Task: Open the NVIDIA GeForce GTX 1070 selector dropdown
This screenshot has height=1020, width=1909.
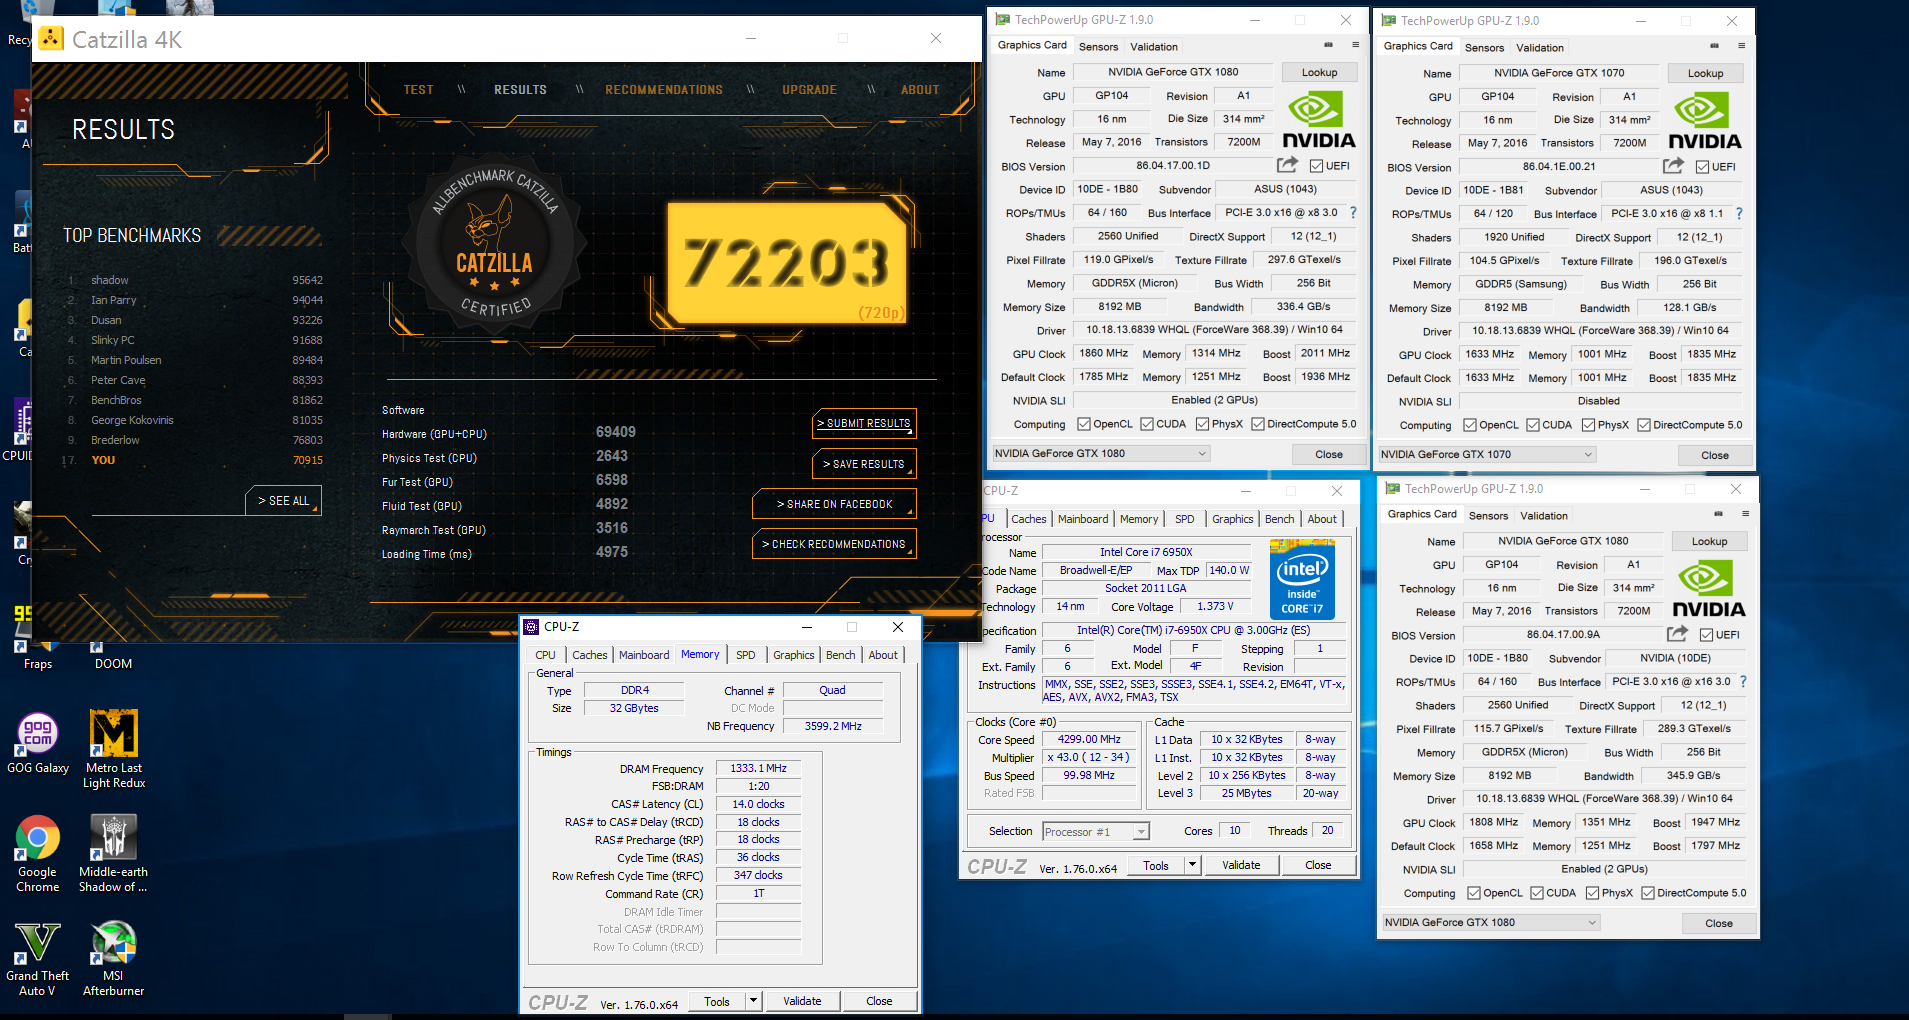Action: tap(1486, 454)
